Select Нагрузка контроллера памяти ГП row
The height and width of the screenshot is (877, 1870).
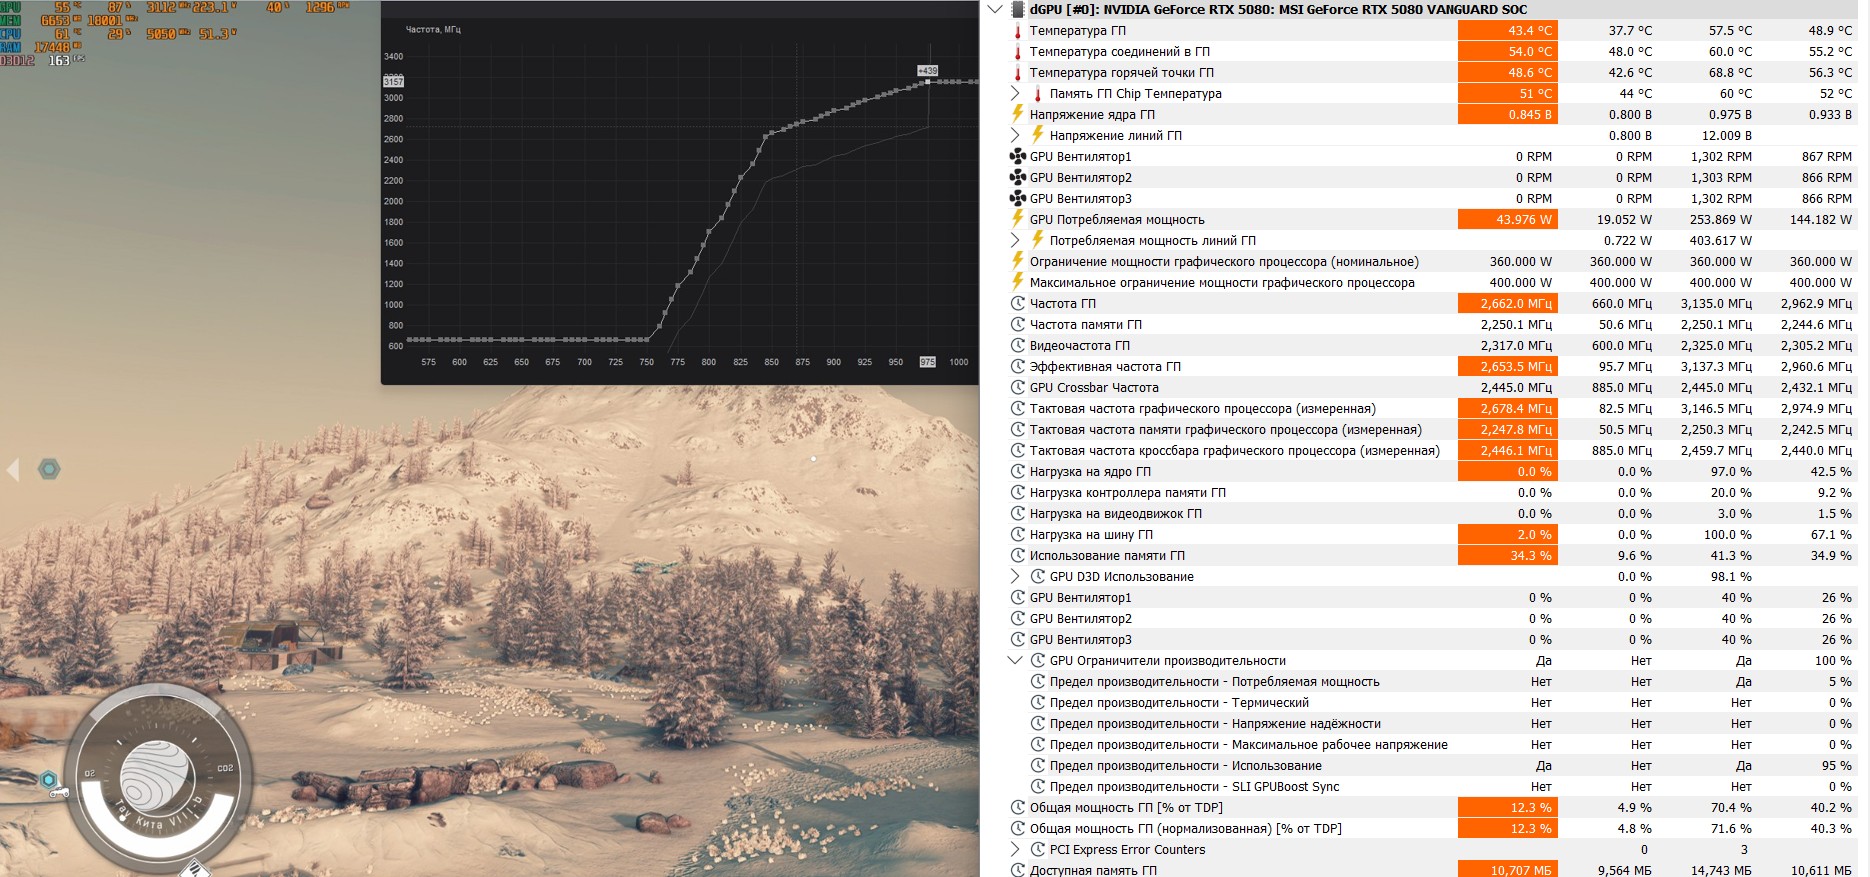1432,493
